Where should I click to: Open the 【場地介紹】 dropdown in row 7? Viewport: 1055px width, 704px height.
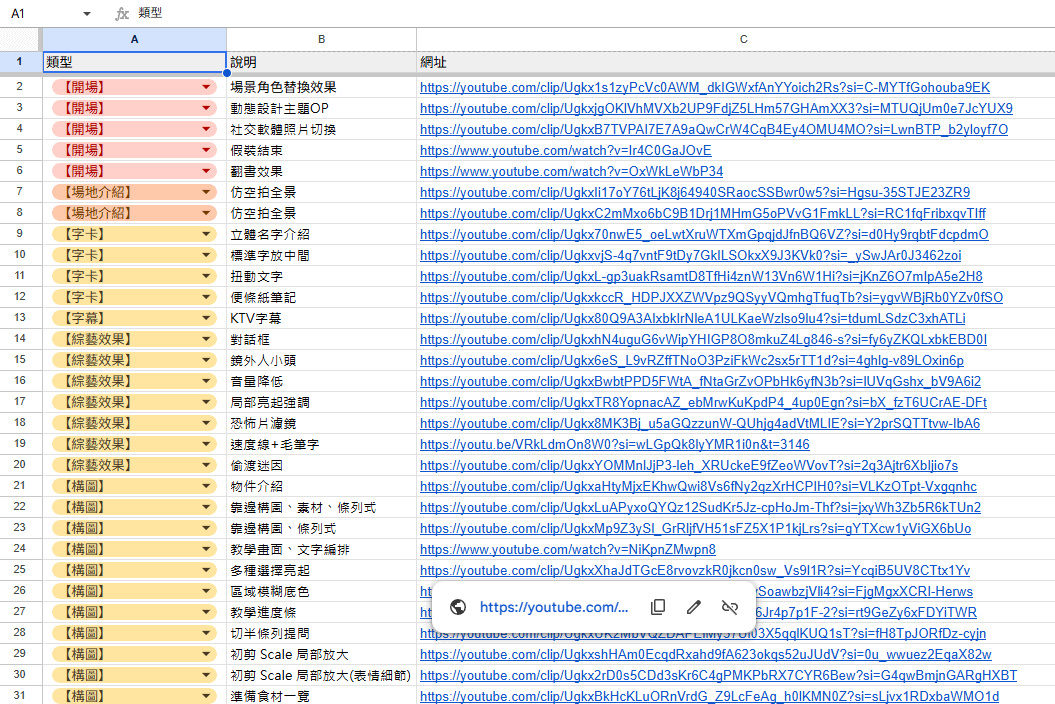(207, 192)
